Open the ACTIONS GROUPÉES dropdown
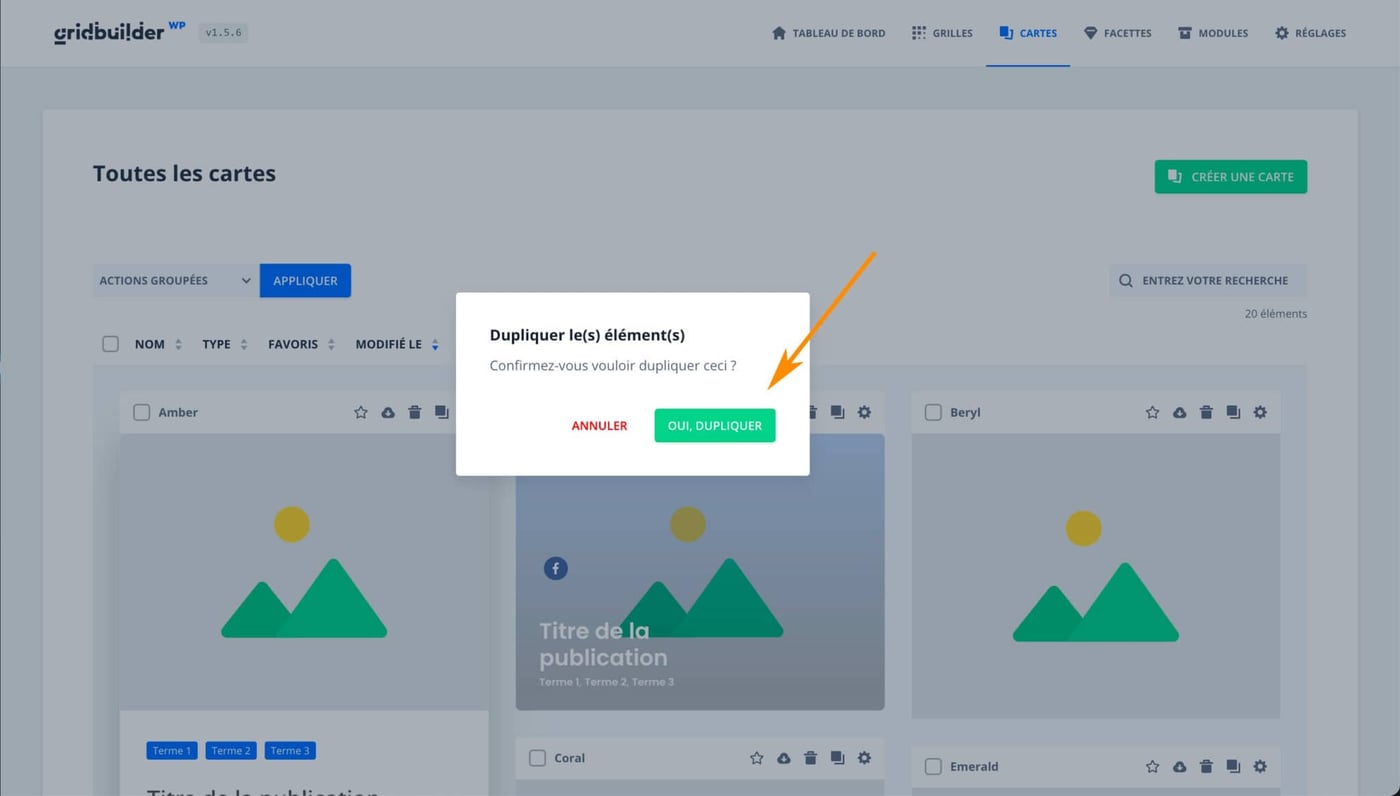This screenshot has height=796, width=1400. (173, 280)
